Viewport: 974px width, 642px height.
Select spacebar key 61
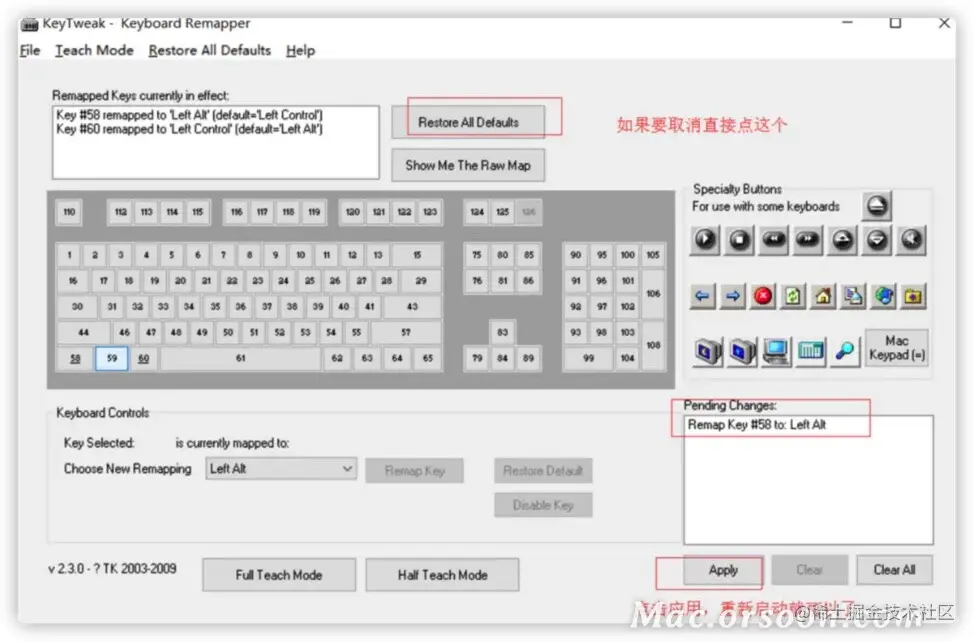point(240,358)
